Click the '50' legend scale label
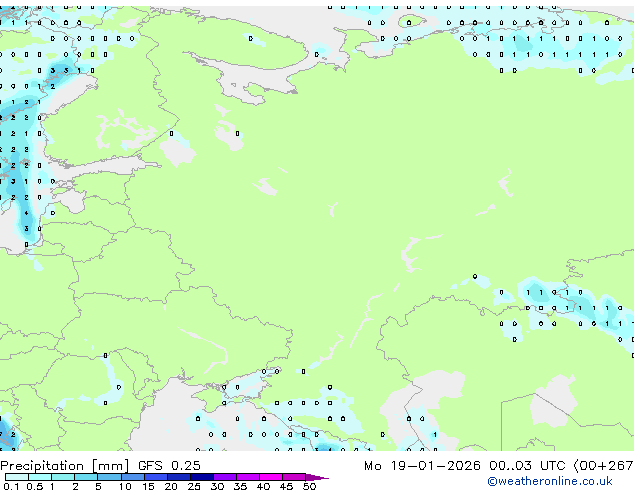This screenshot has height=490, width=634. [309, 486]
